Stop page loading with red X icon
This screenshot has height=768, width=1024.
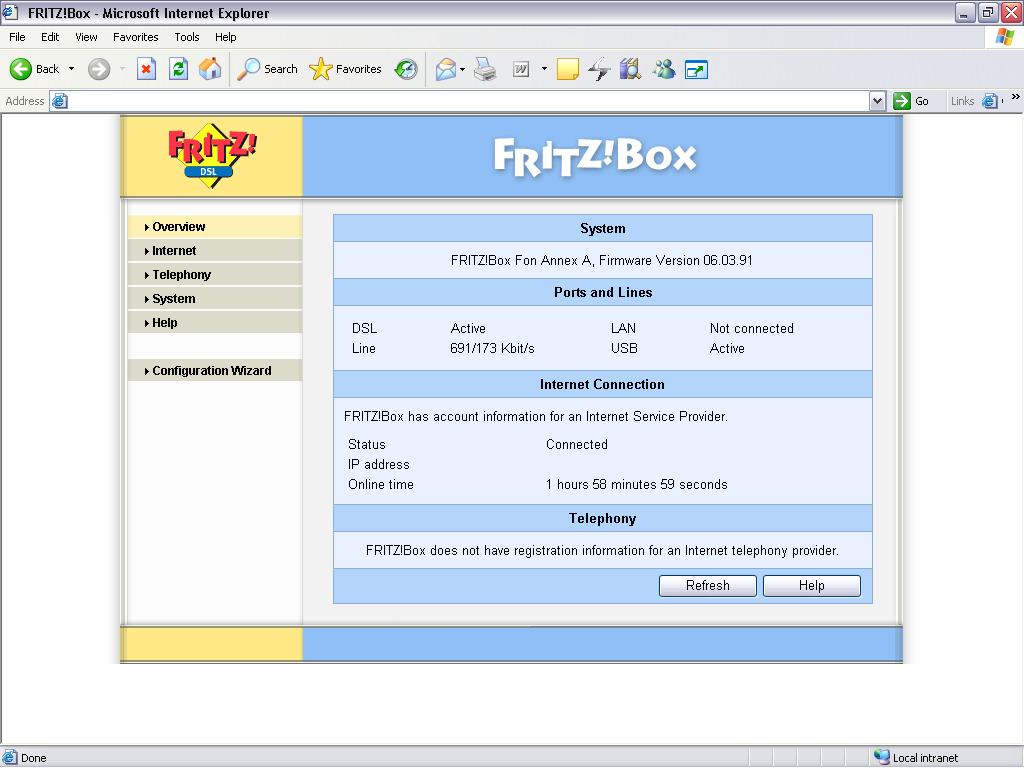[x=146, y=69]
